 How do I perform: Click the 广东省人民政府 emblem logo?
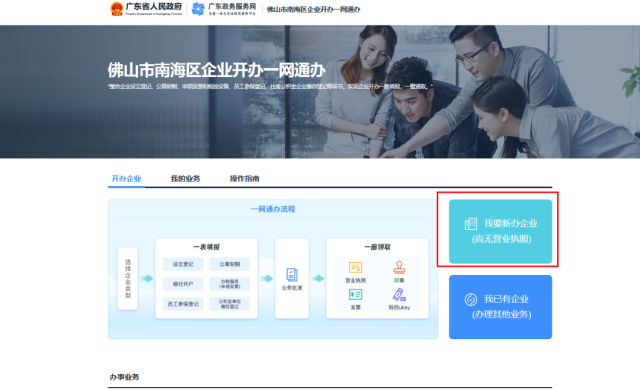pos(117,9)
